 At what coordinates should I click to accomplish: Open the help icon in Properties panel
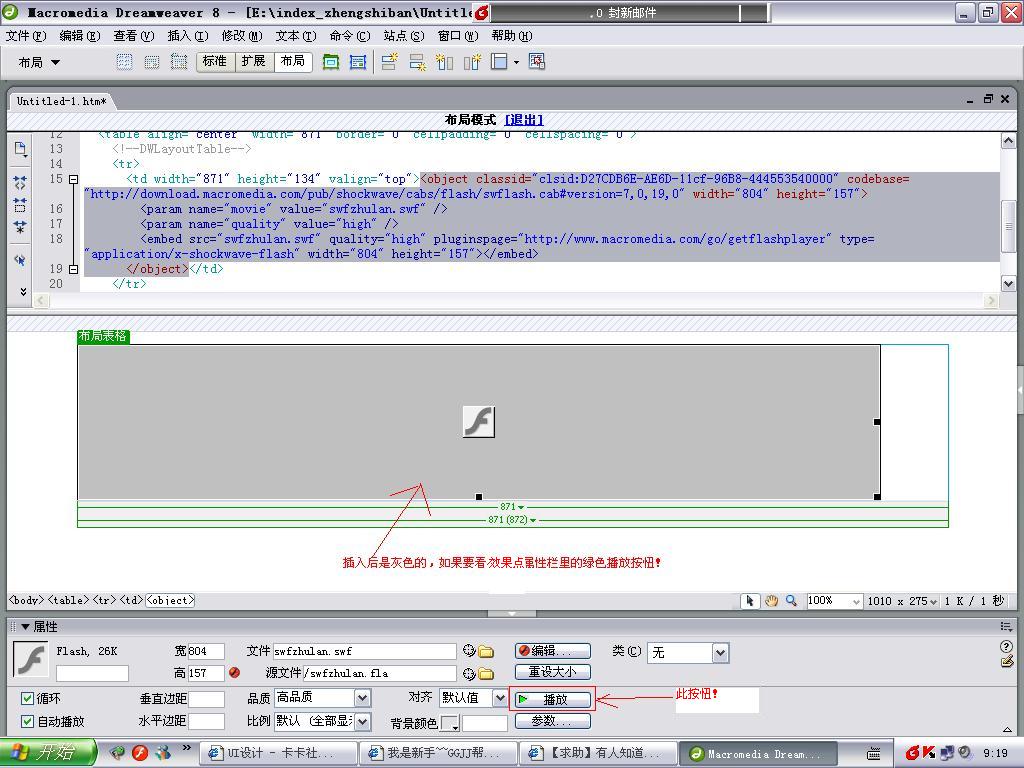1006,647
